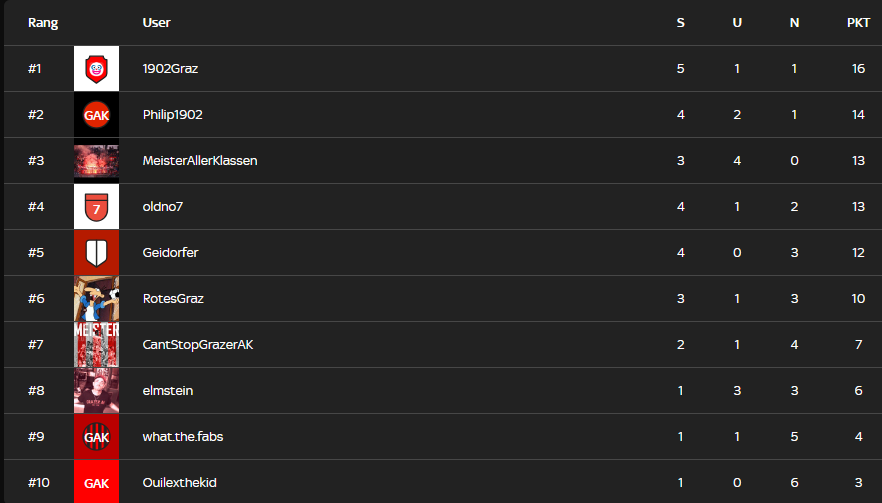Viewport: 882px width, 503px height.
Task: Visit the Geidorfer user profile name
Action: tap(170, 253)
